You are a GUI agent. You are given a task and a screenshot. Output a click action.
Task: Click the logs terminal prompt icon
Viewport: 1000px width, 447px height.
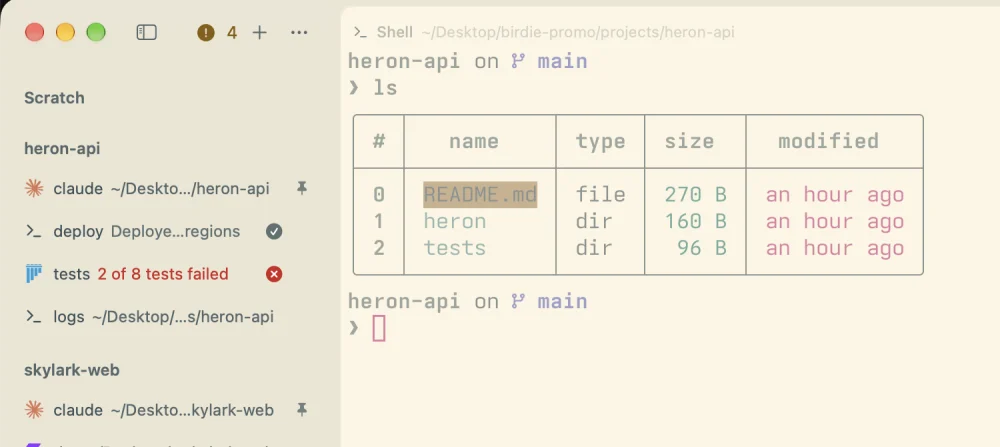pyautogui.click(x=34, y=316)
